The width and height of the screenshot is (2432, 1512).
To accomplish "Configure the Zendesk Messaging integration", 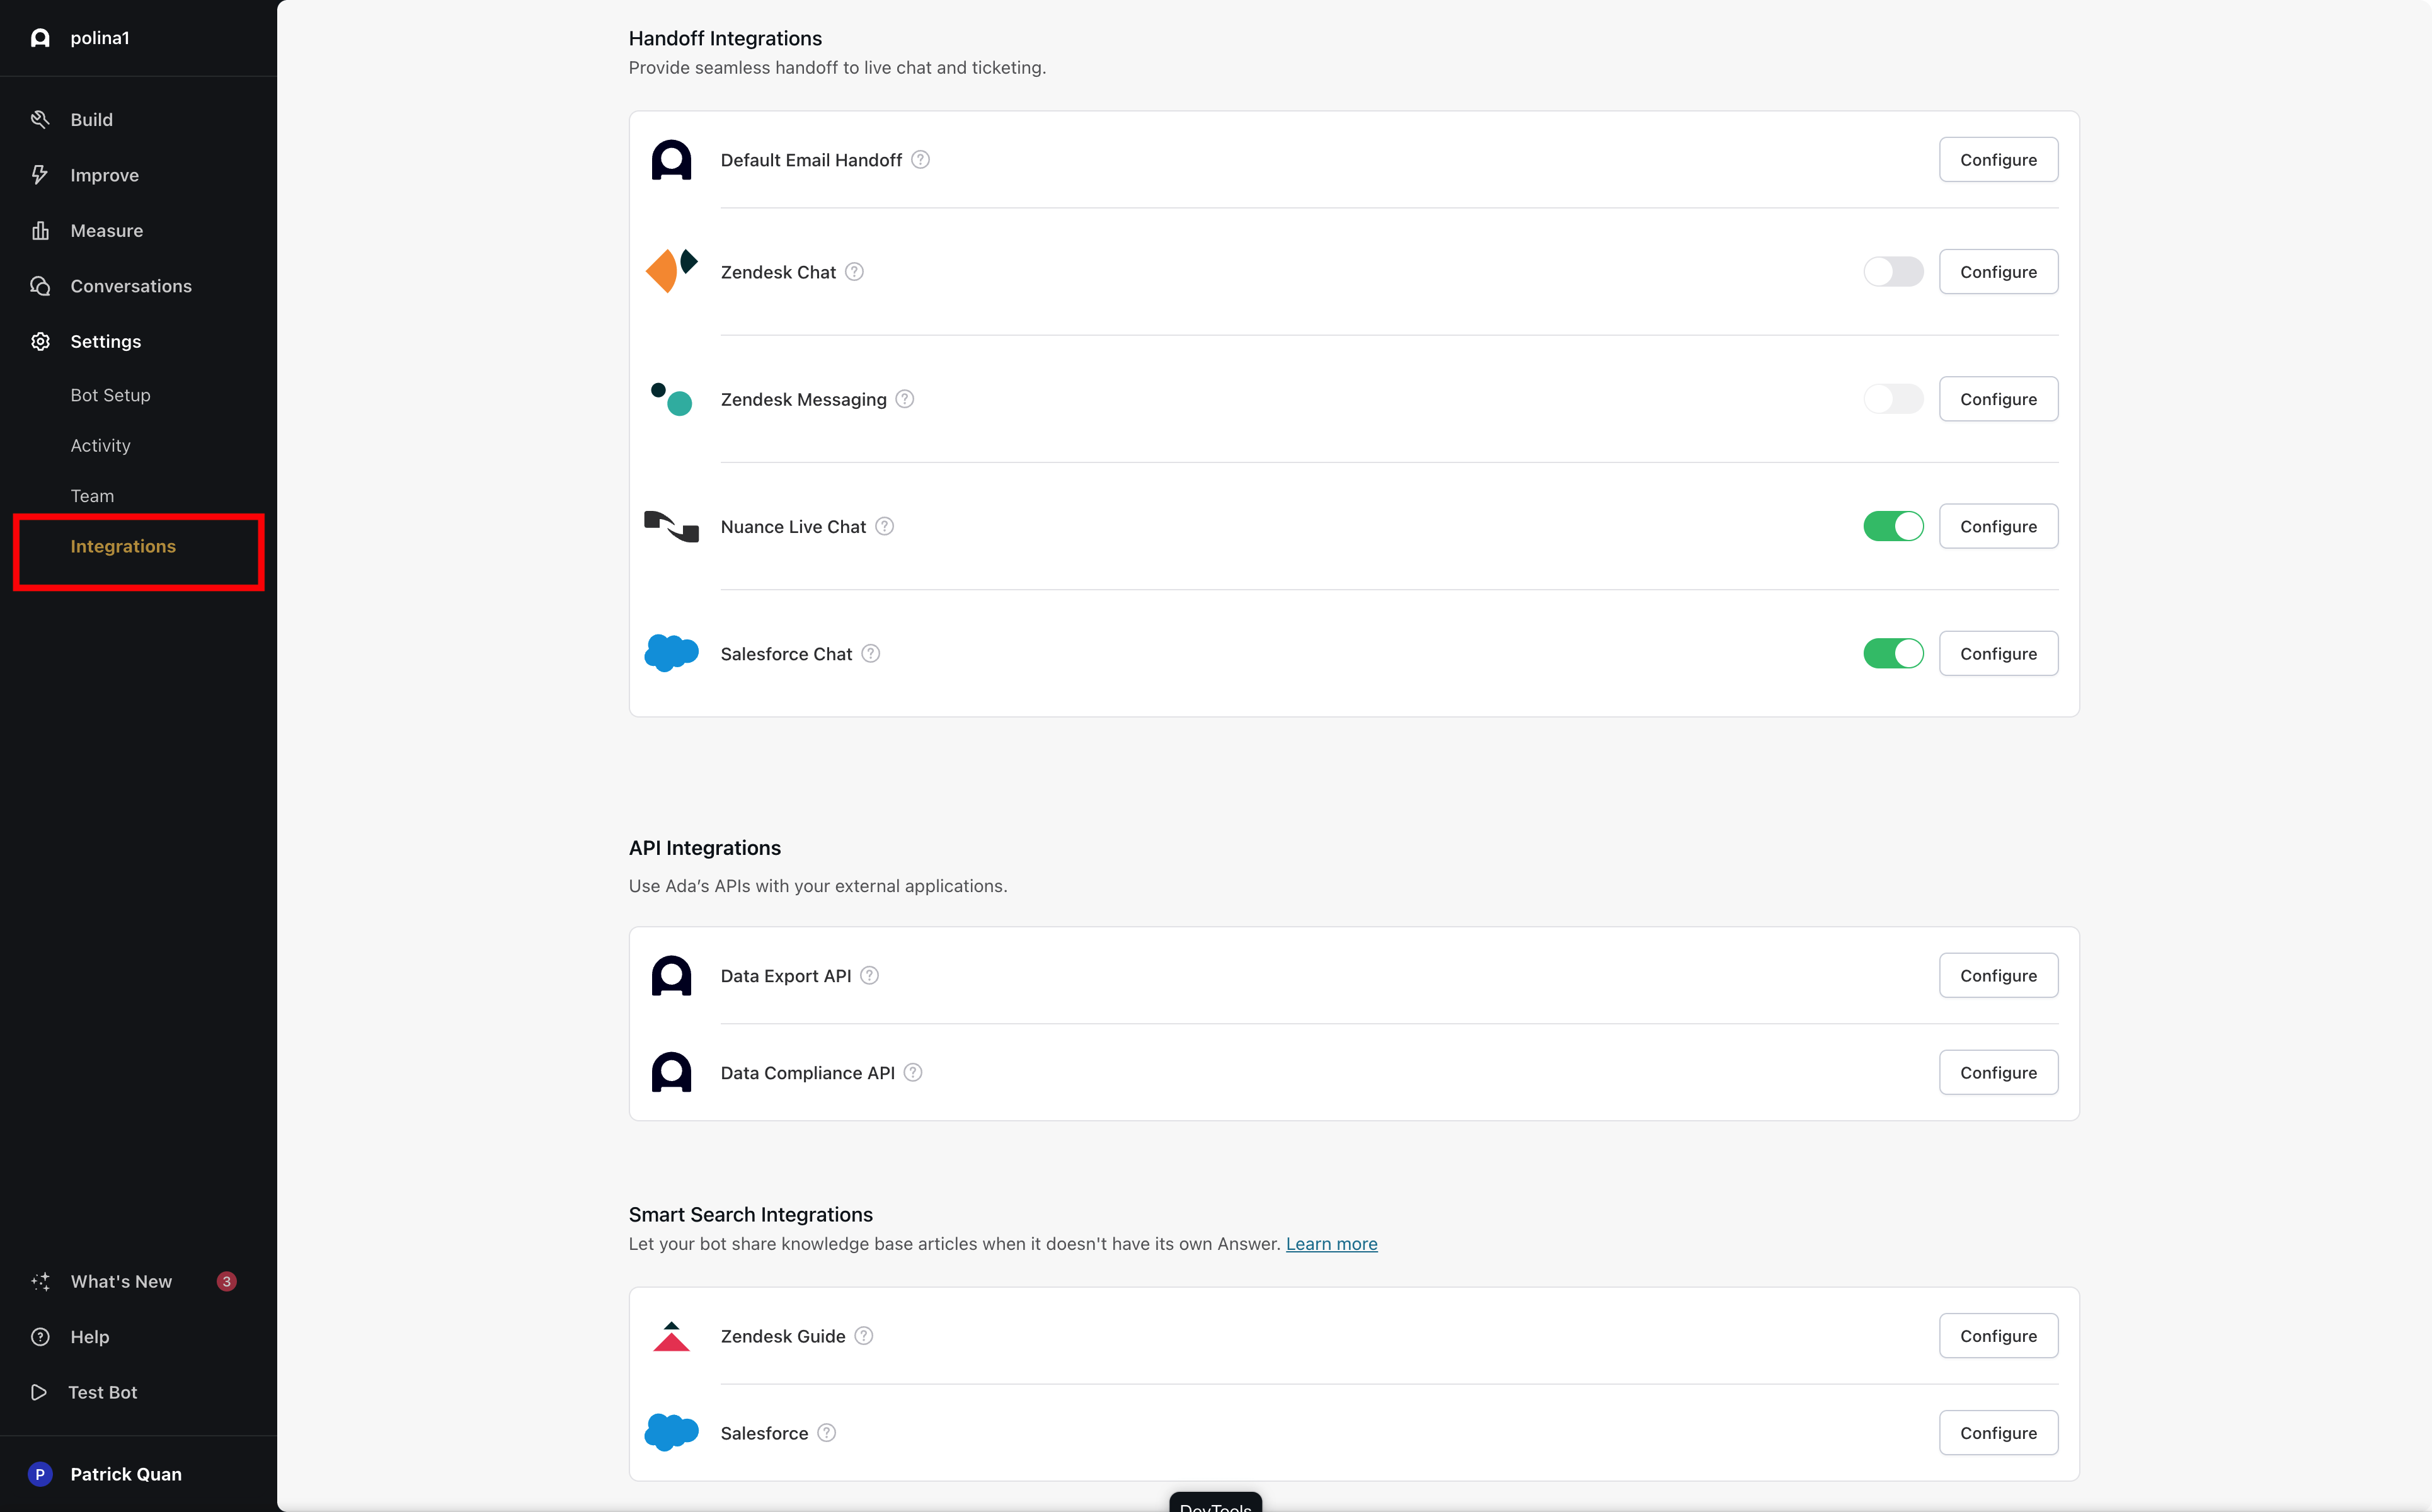I will 1998,399.
